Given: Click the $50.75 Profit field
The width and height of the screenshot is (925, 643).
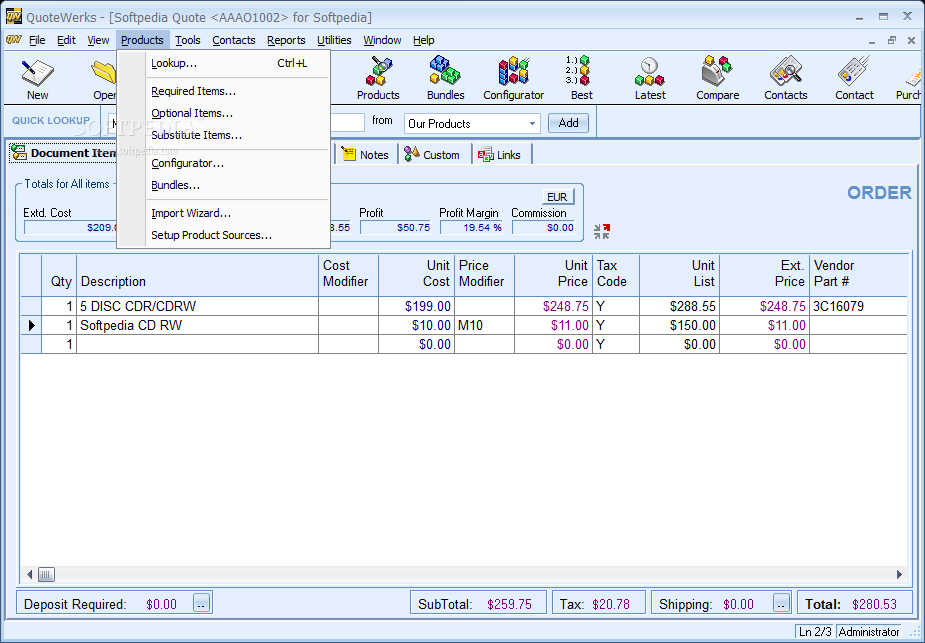Looking at the screenshot, I should point(395,228).
